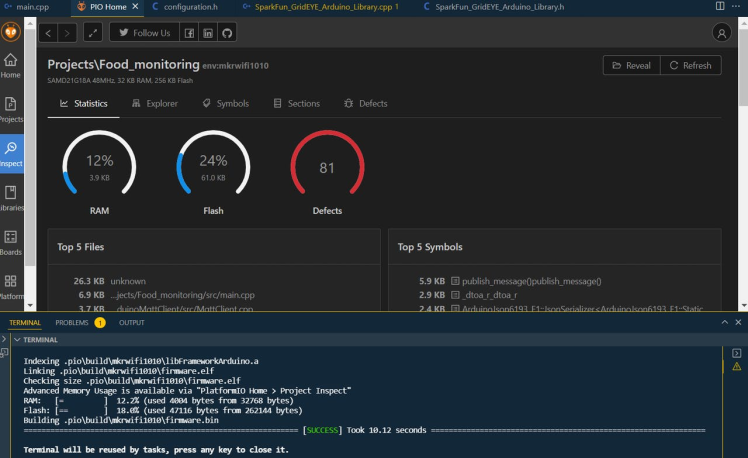The width and height of the screenshot is (748, 458).
Task: Click the red Defects gauge showing 81
Action: (x=326, y=168)
